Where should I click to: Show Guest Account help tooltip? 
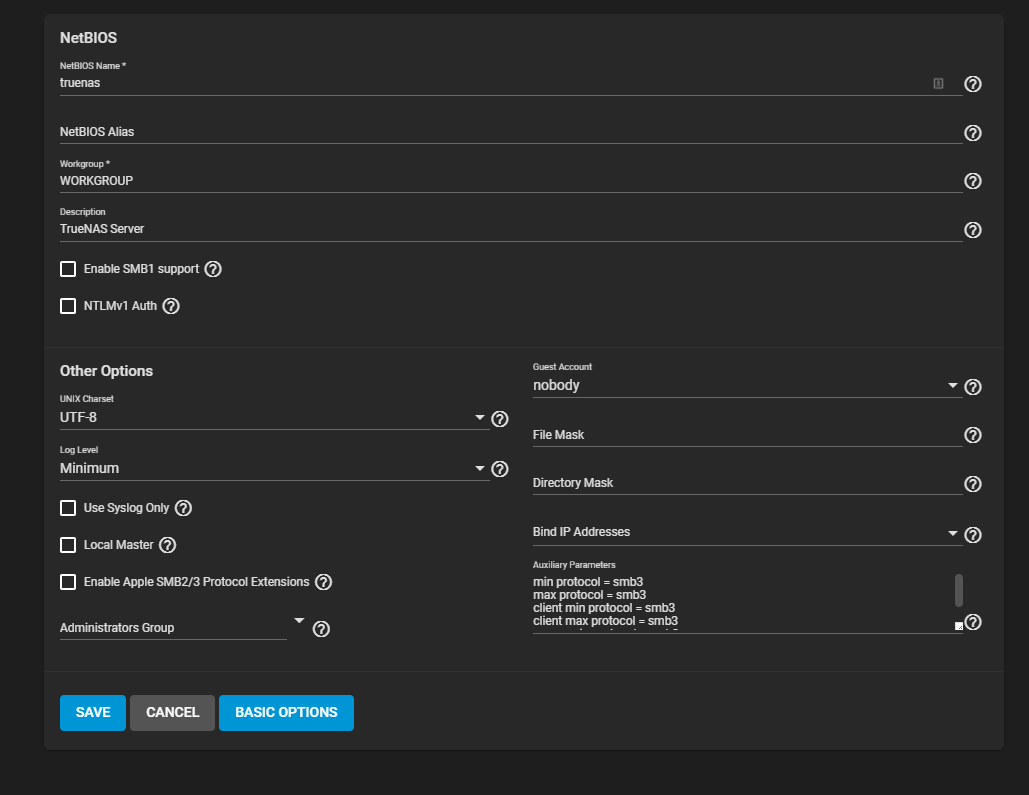point(973,387)
